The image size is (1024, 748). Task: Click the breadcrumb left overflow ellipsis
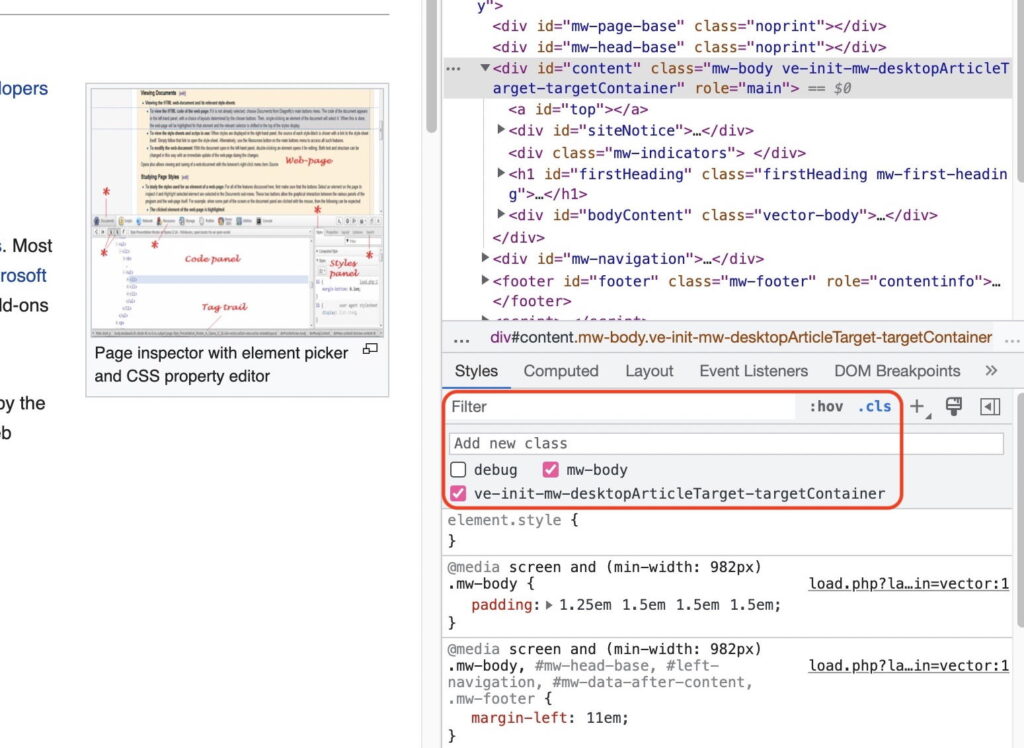461,338
